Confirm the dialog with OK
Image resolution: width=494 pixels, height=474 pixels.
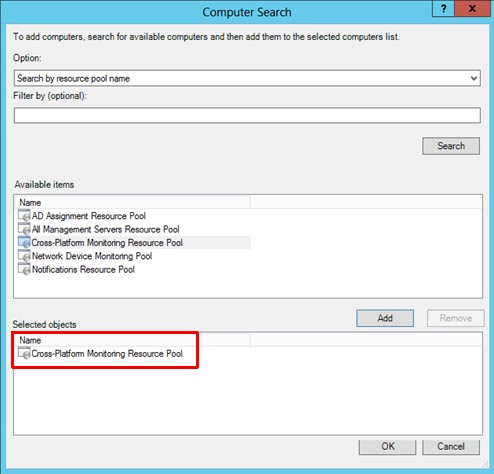pyautogui.click(x=388, y=447)
